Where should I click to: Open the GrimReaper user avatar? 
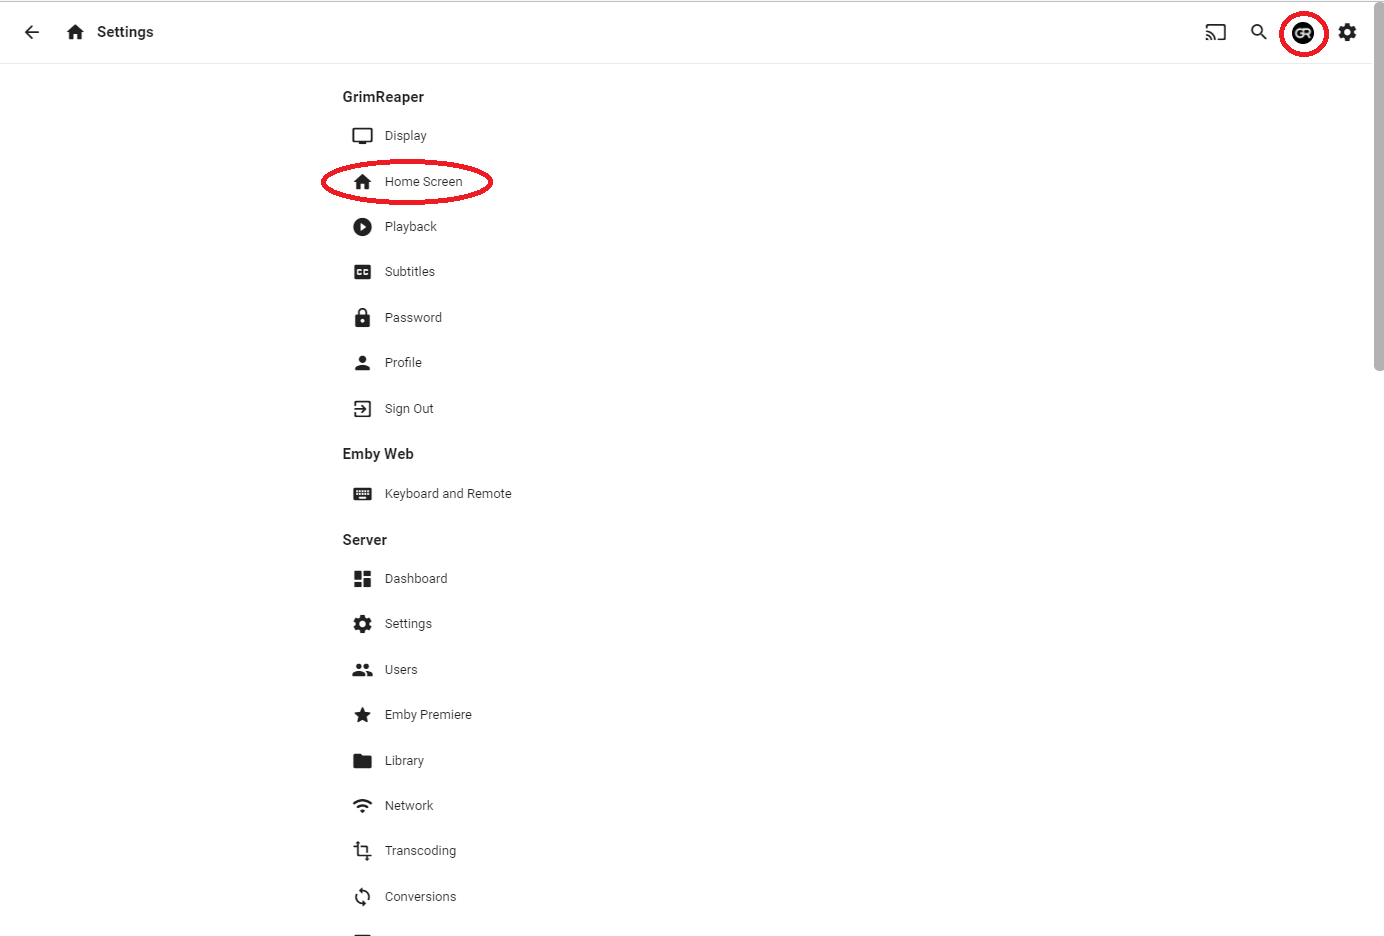(1303, 33)
